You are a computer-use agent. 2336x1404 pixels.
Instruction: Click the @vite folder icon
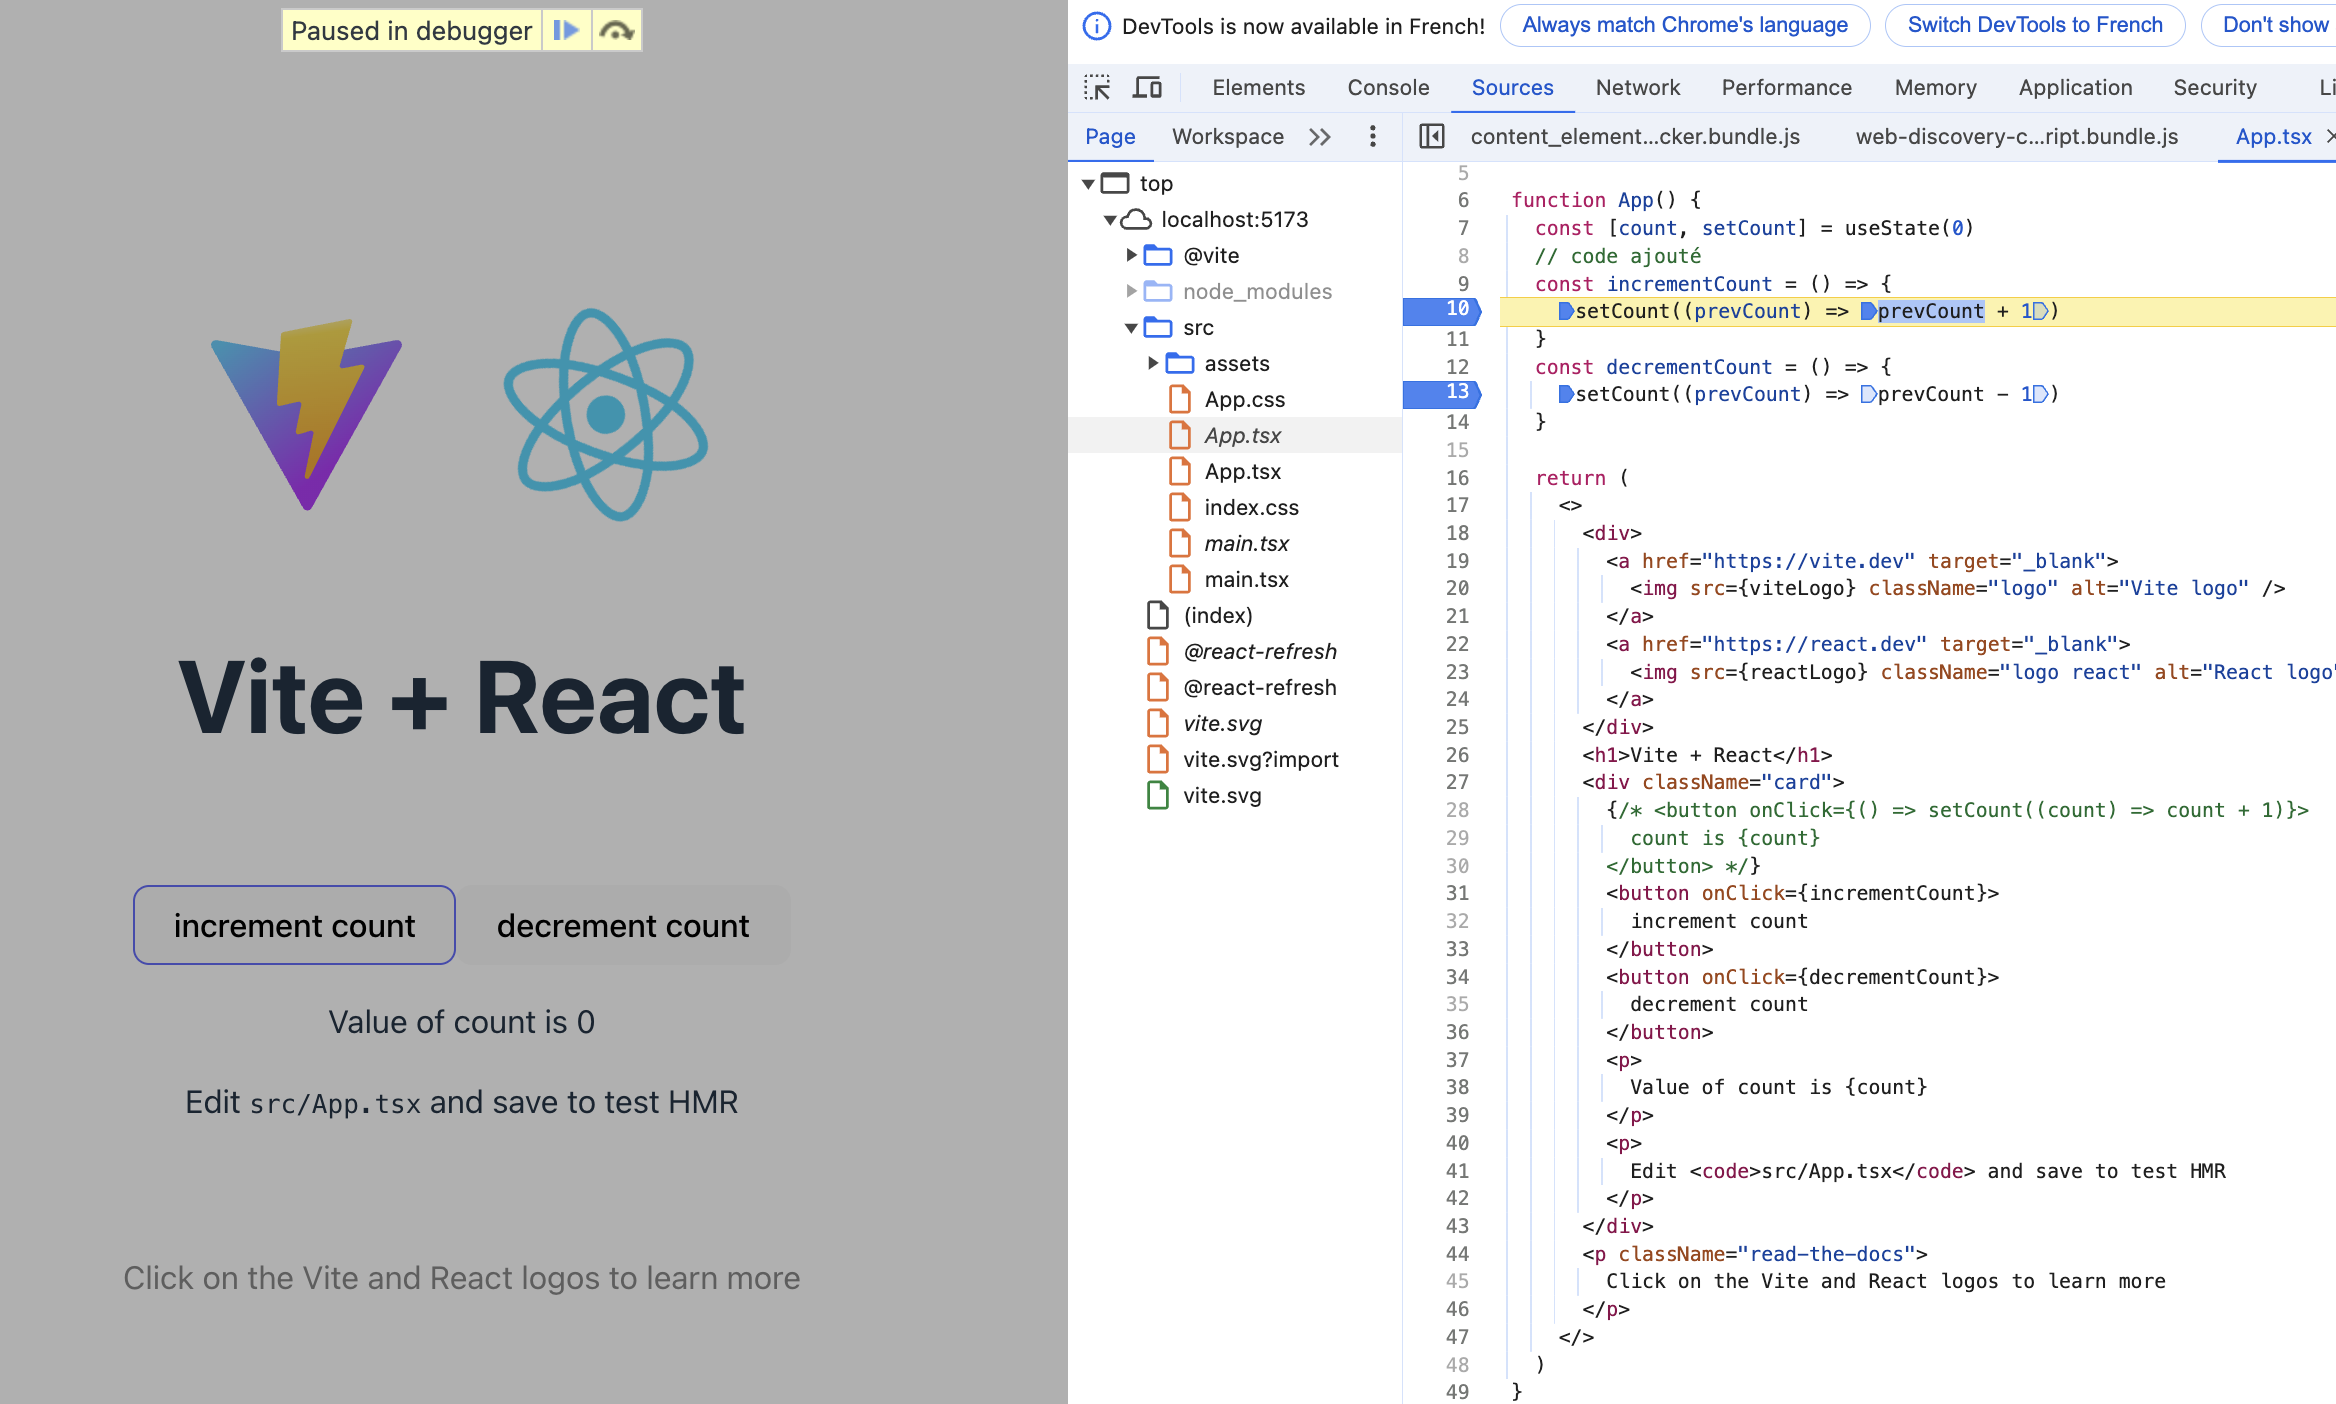click(x=1158, y=256)
